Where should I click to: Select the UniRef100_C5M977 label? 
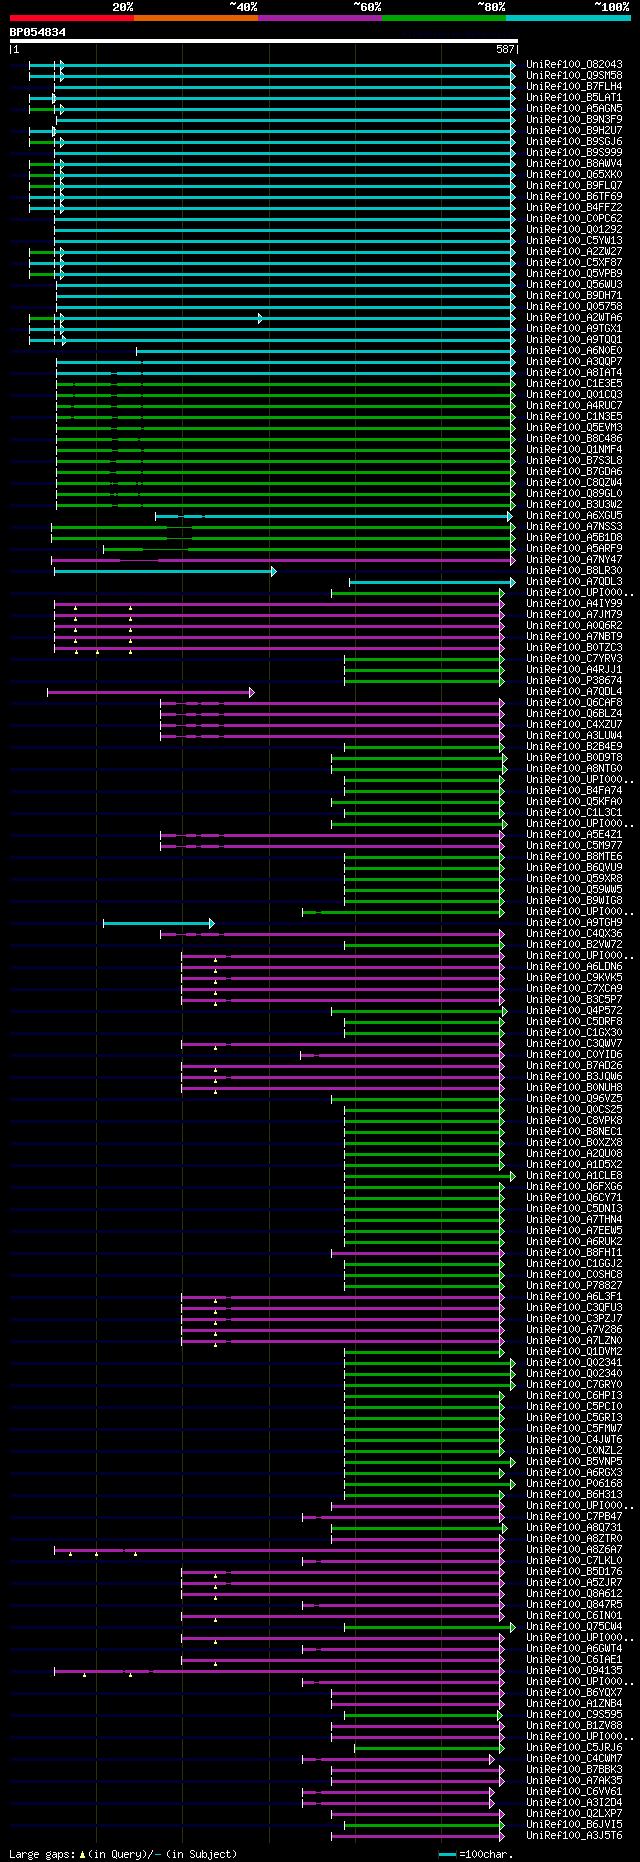[574, 845]
